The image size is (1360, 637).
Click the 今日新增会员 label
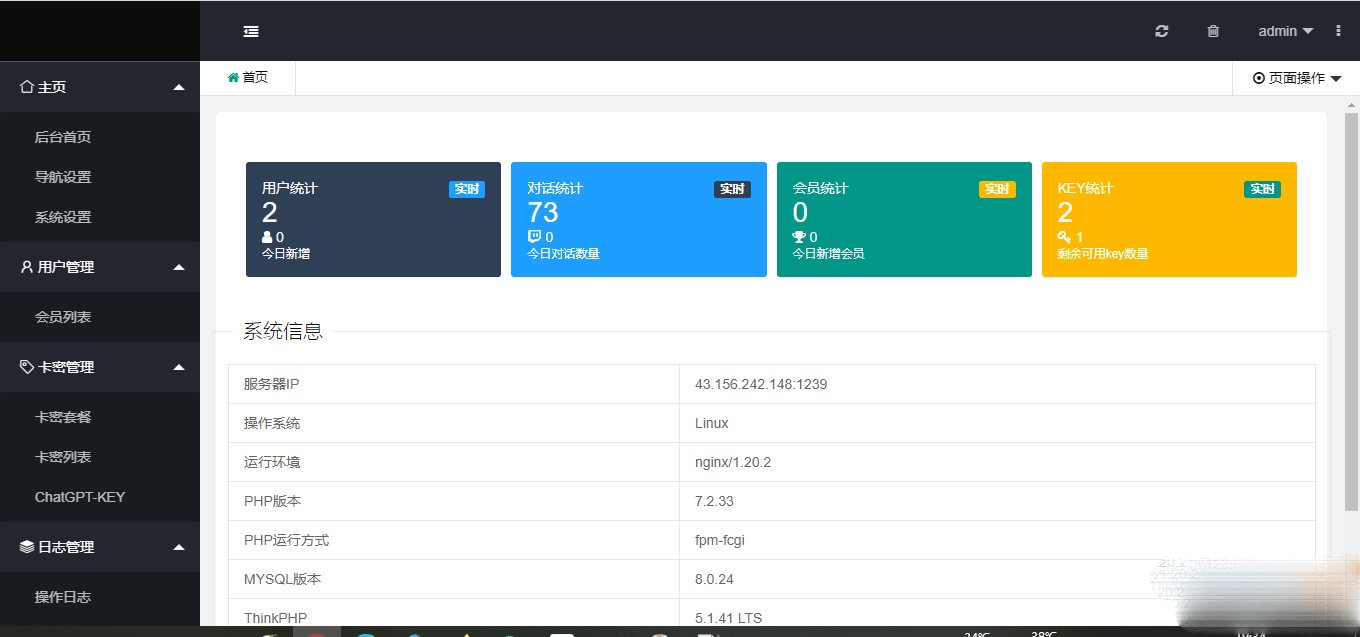[x=828, y=254]
